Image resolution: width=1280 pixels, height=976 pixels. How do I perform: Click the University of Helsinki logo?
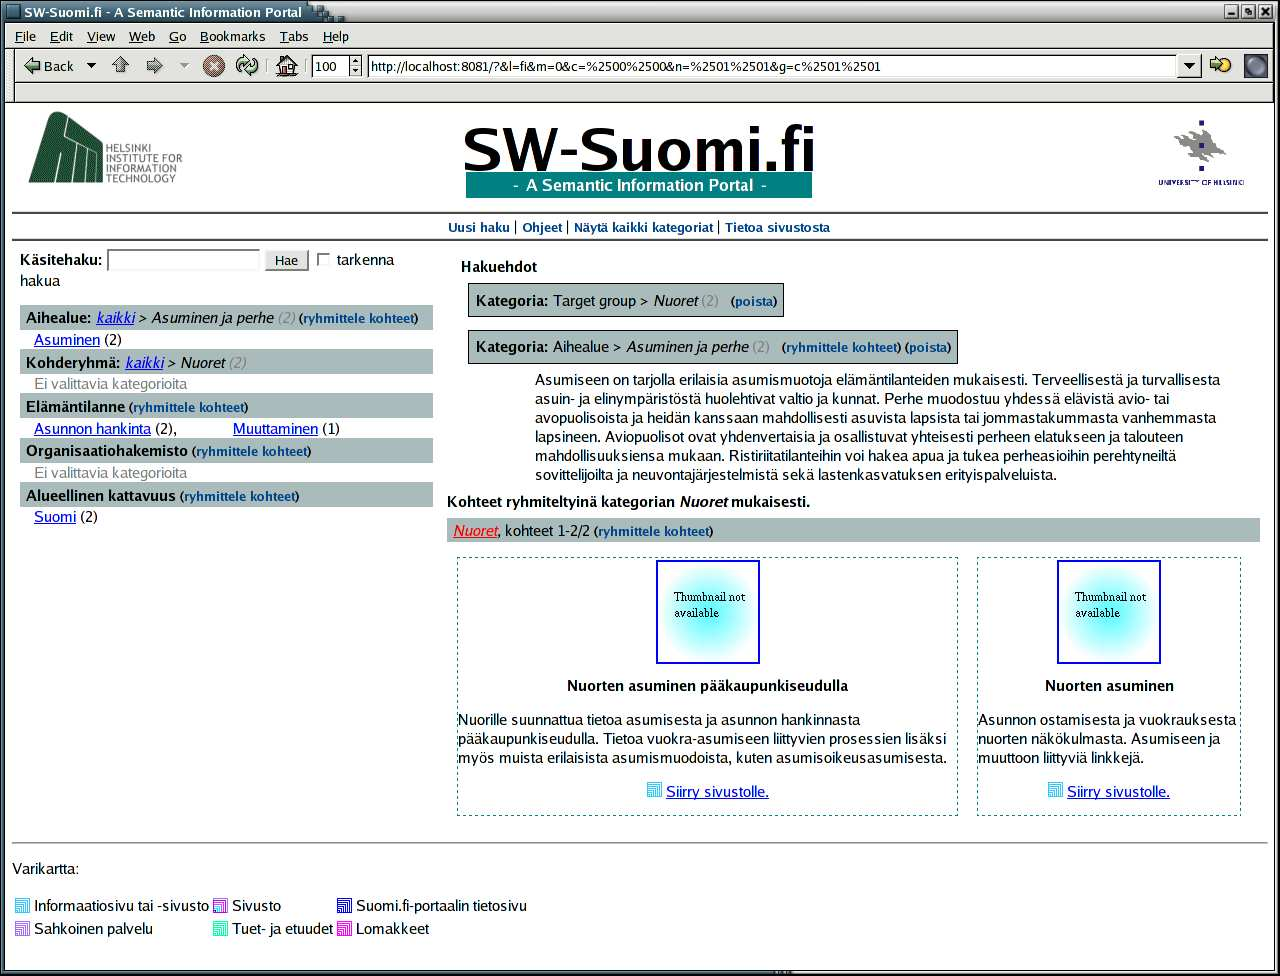coord(1200,153)
